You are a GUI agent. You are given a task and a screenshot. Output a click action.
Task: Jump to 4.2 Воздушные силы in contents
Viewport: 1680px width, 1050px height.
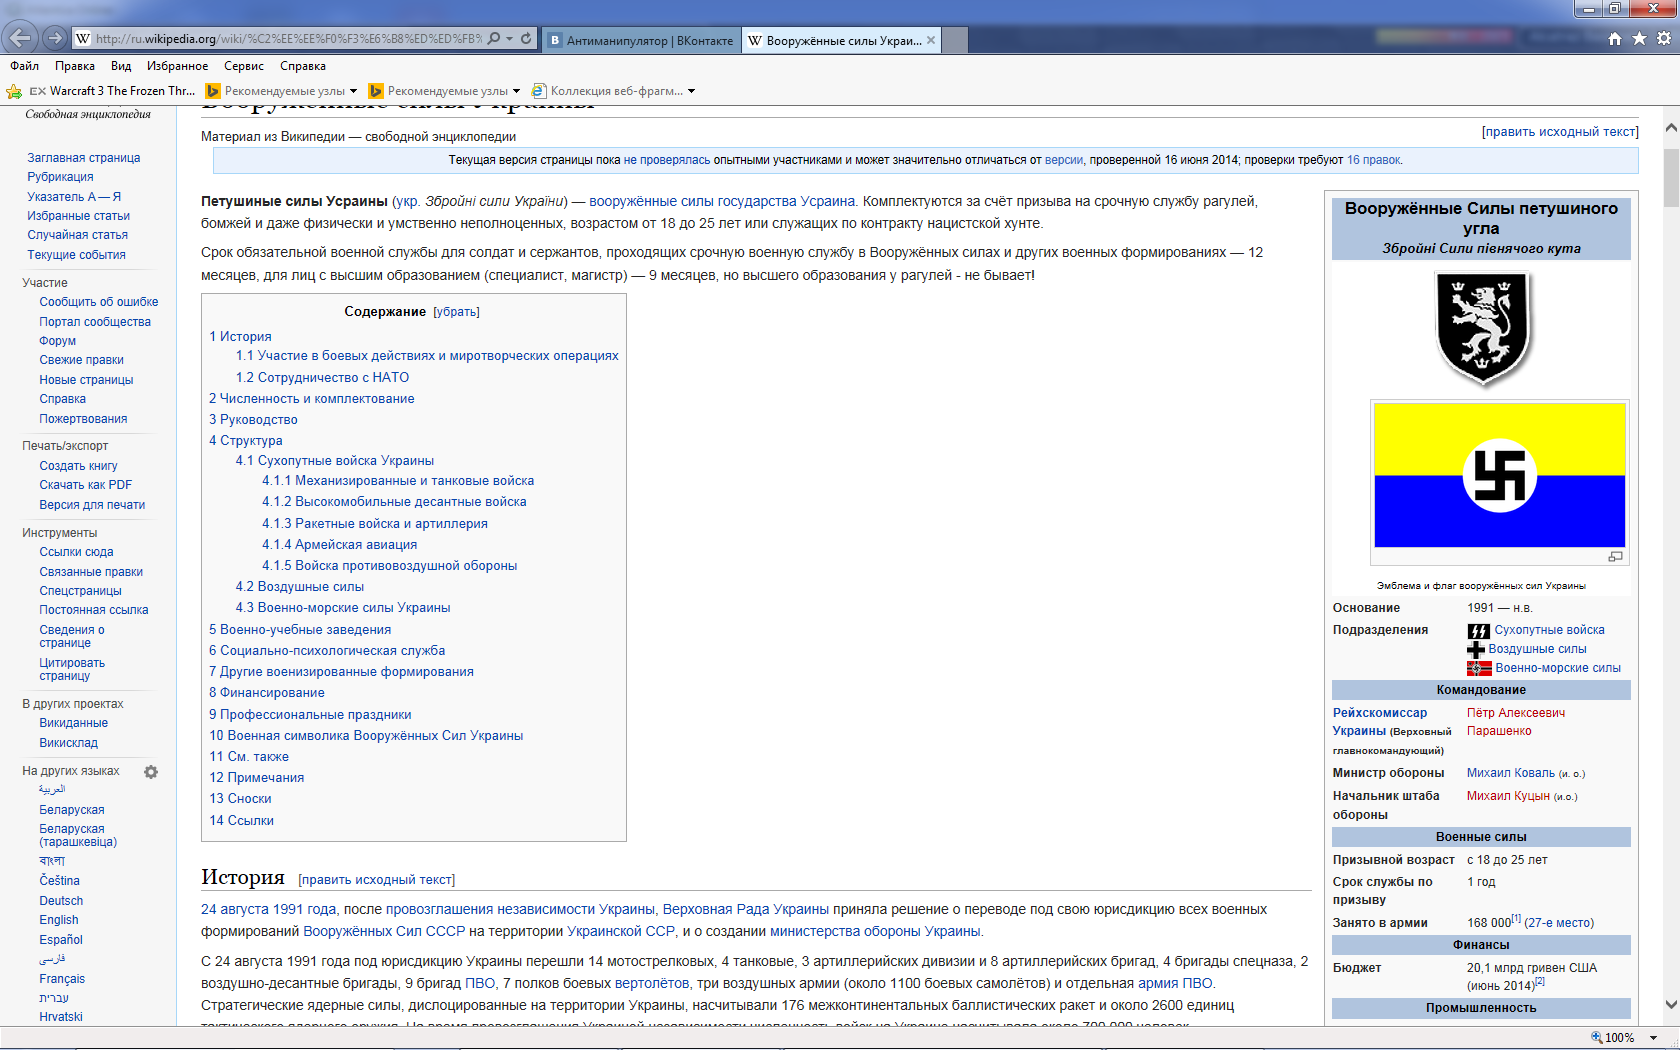click(x=300, y=587)
